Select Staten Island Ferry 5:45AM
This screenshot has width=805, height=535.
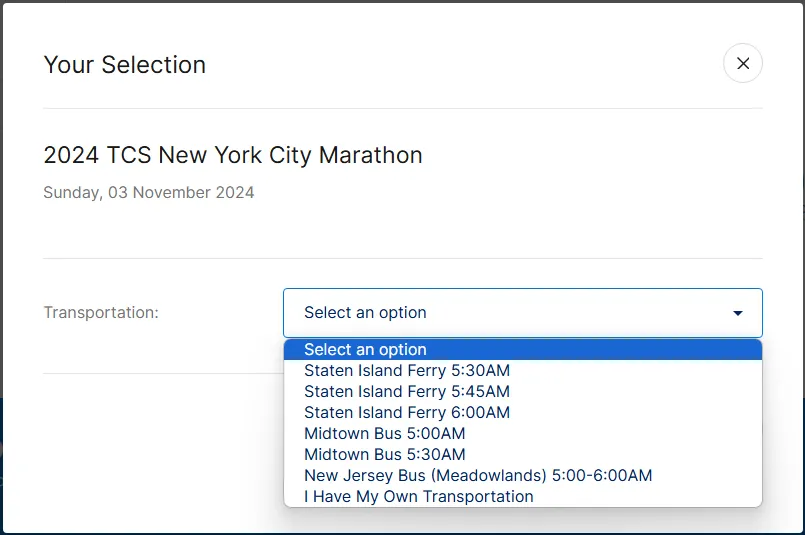point(523,392)
